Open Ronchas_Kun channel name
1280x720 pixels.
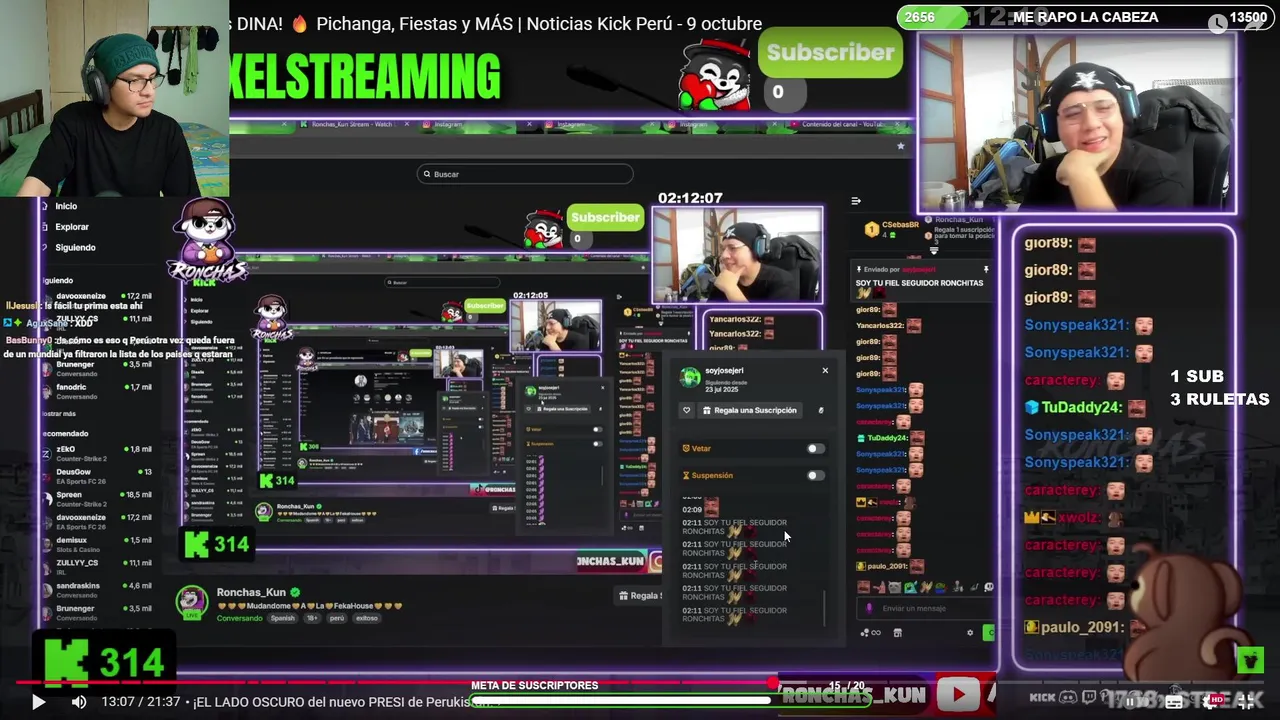251,592
